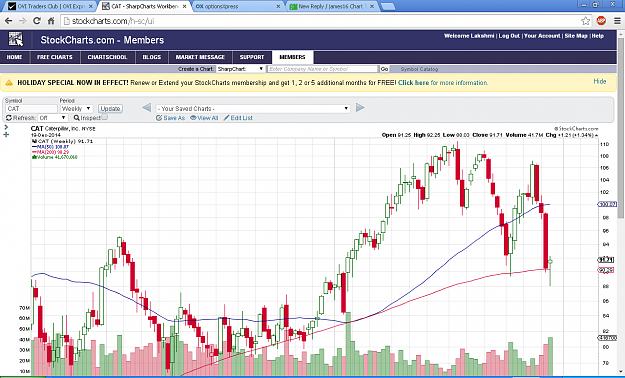Click the page vertical scrollbar thumb

point(621,128)
